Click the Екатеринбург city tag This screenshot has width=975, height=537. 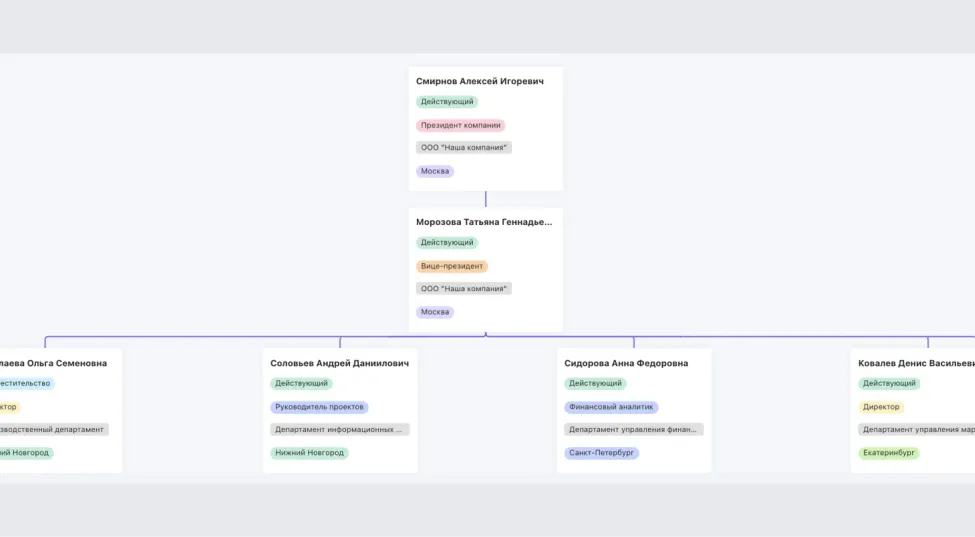click(888, 454)
